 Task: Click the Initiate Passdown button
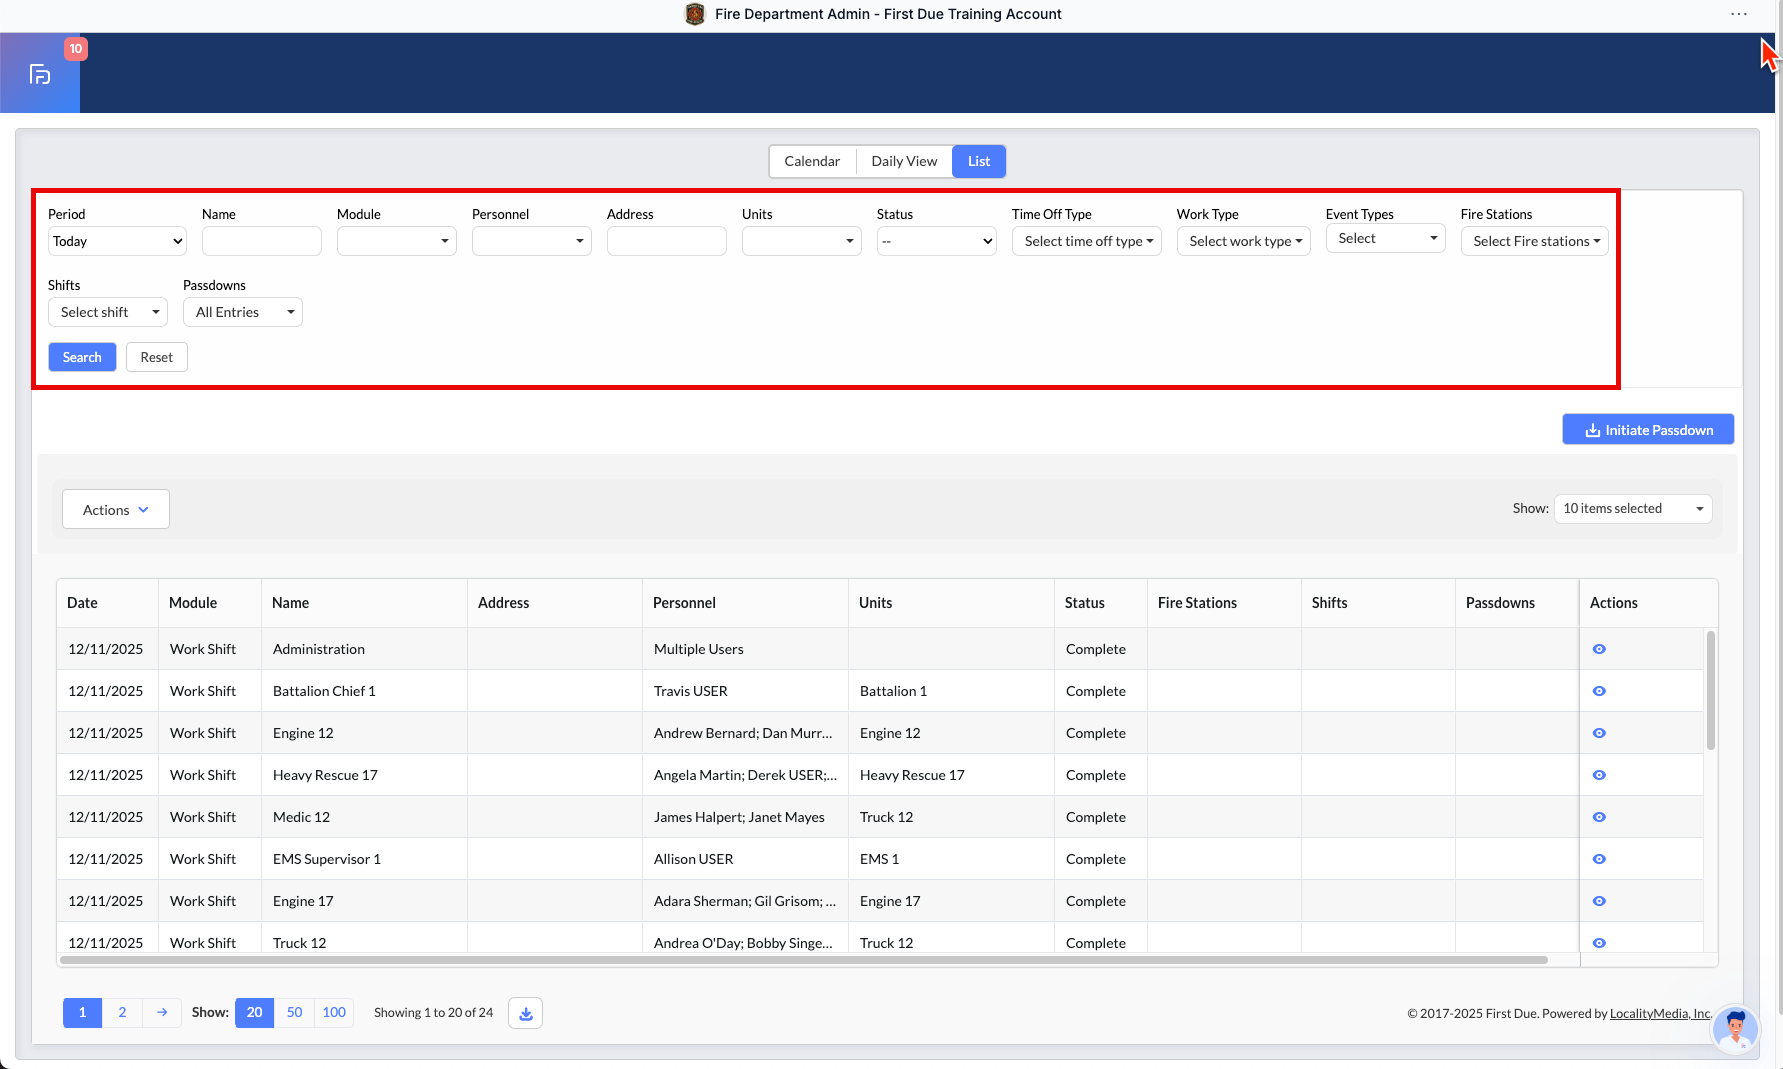(x=1648, y=430)
